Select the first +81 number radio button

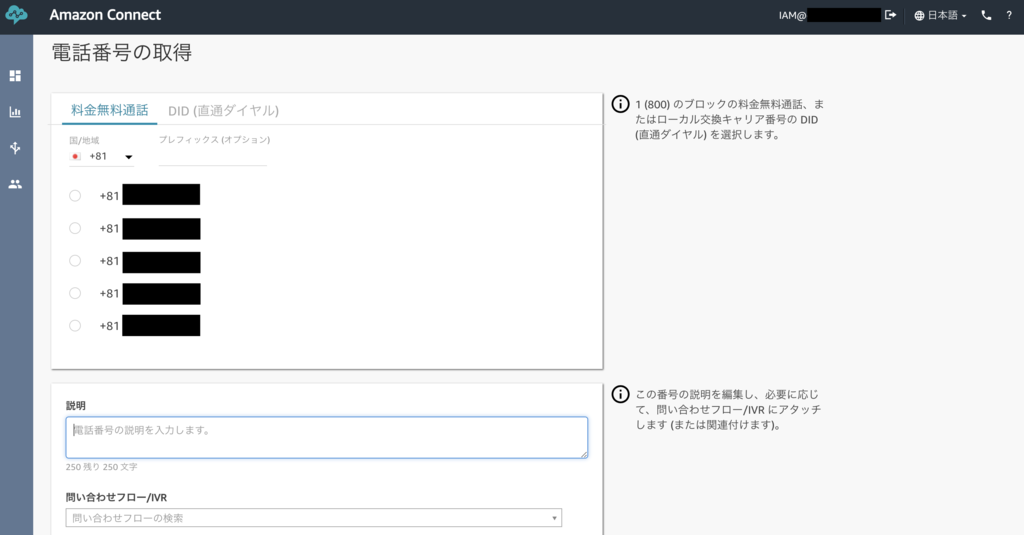[75, 195]
